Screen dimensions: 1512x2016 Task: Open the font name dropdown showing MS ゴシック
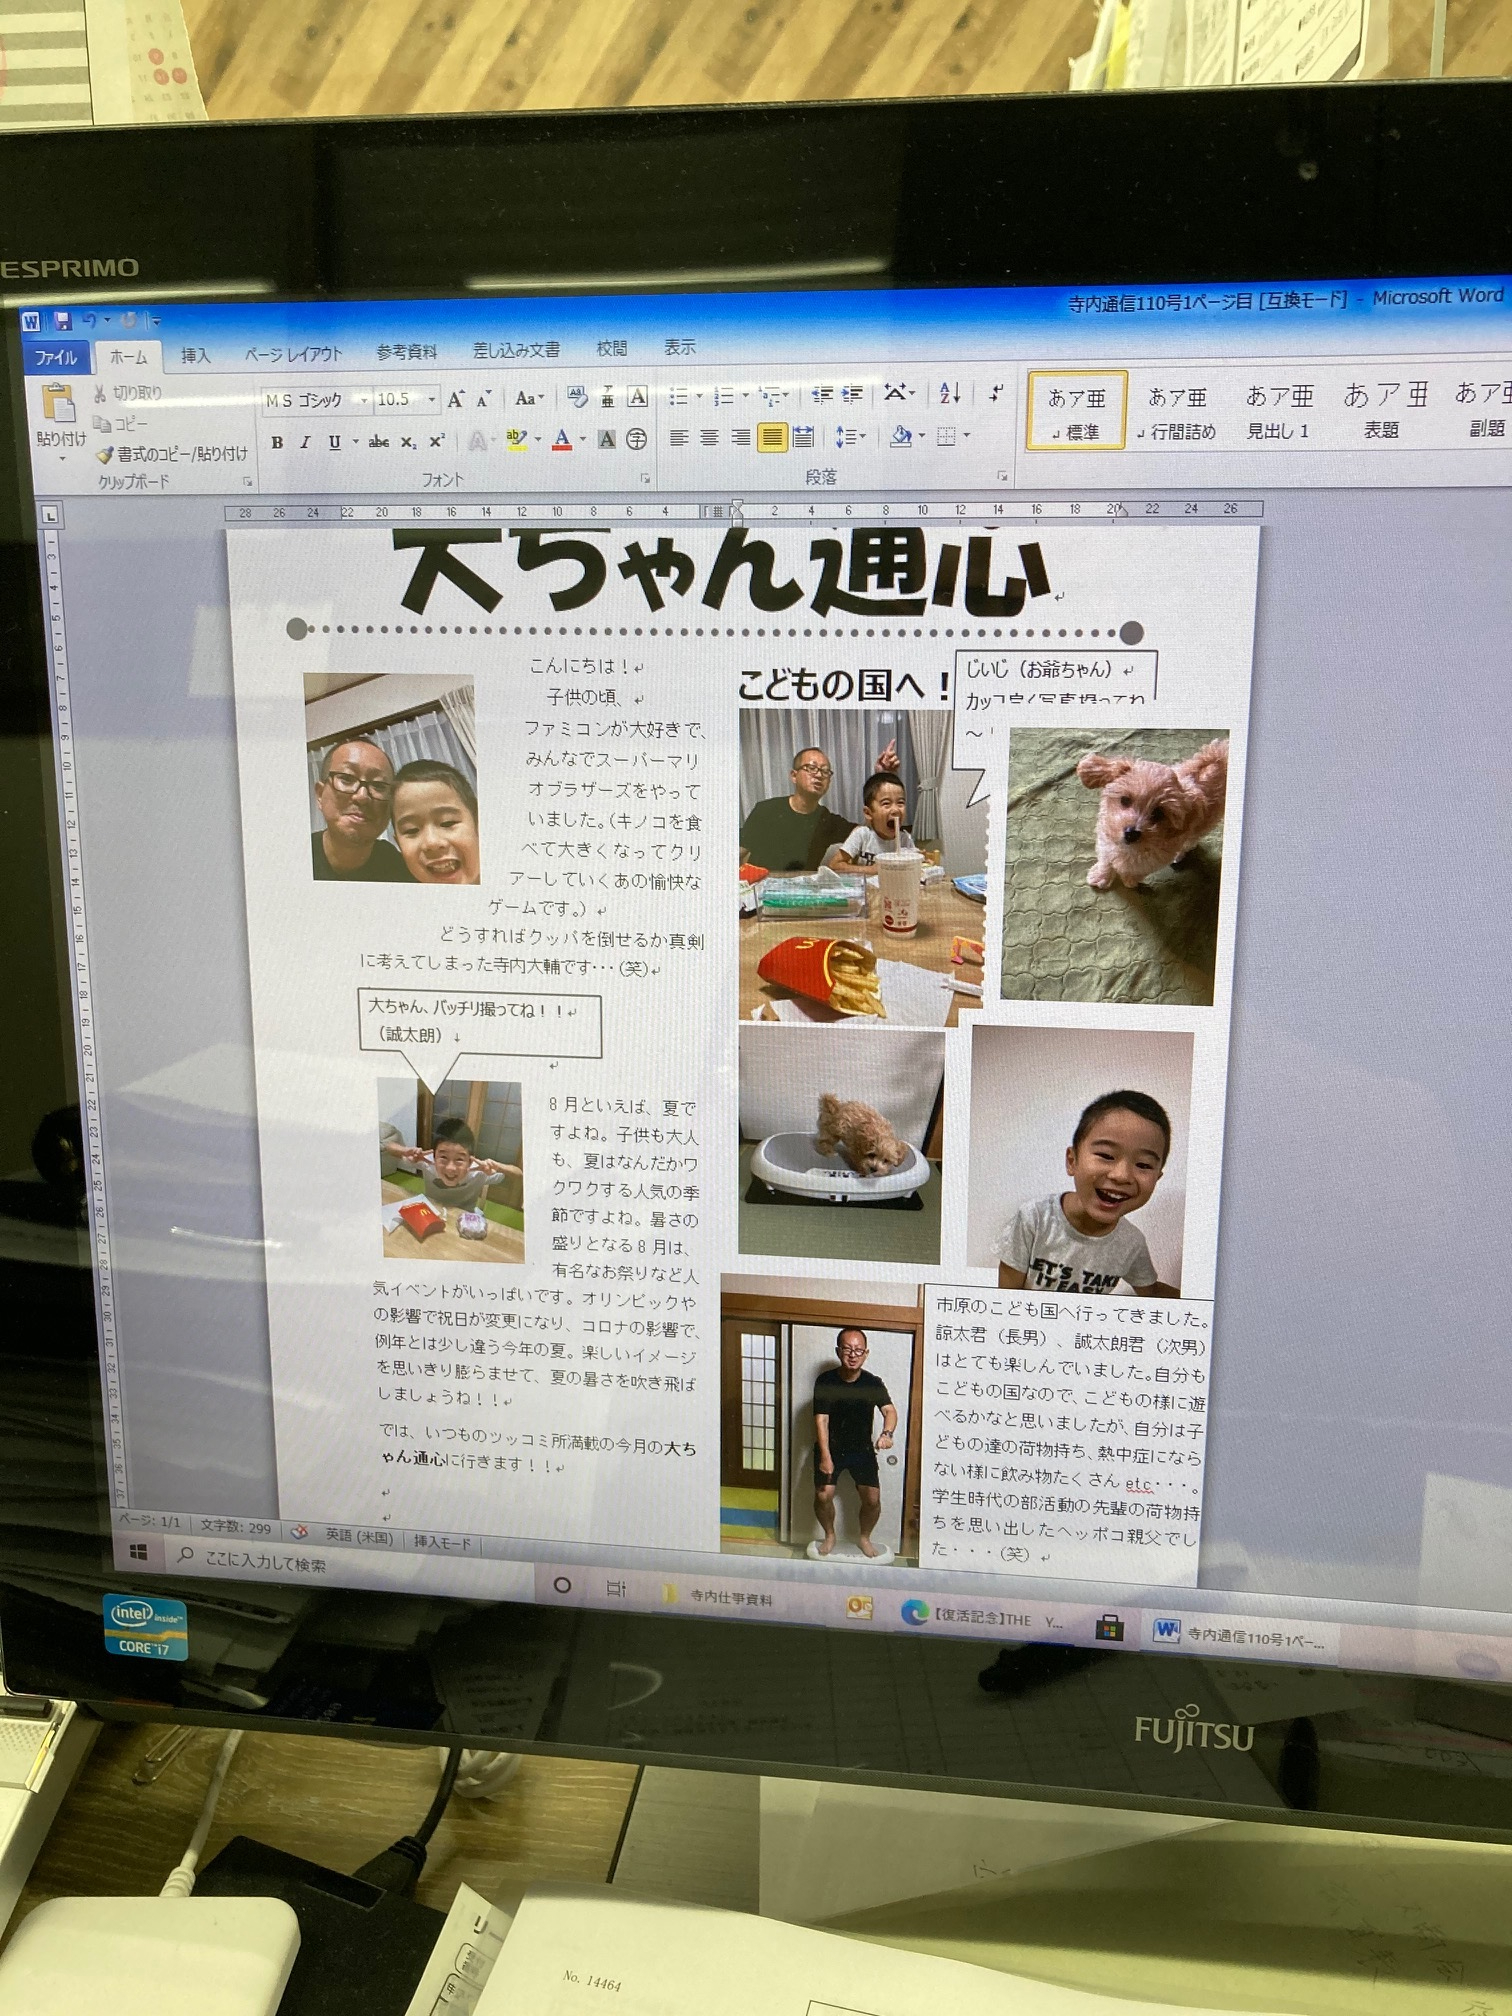coord(364,400)
